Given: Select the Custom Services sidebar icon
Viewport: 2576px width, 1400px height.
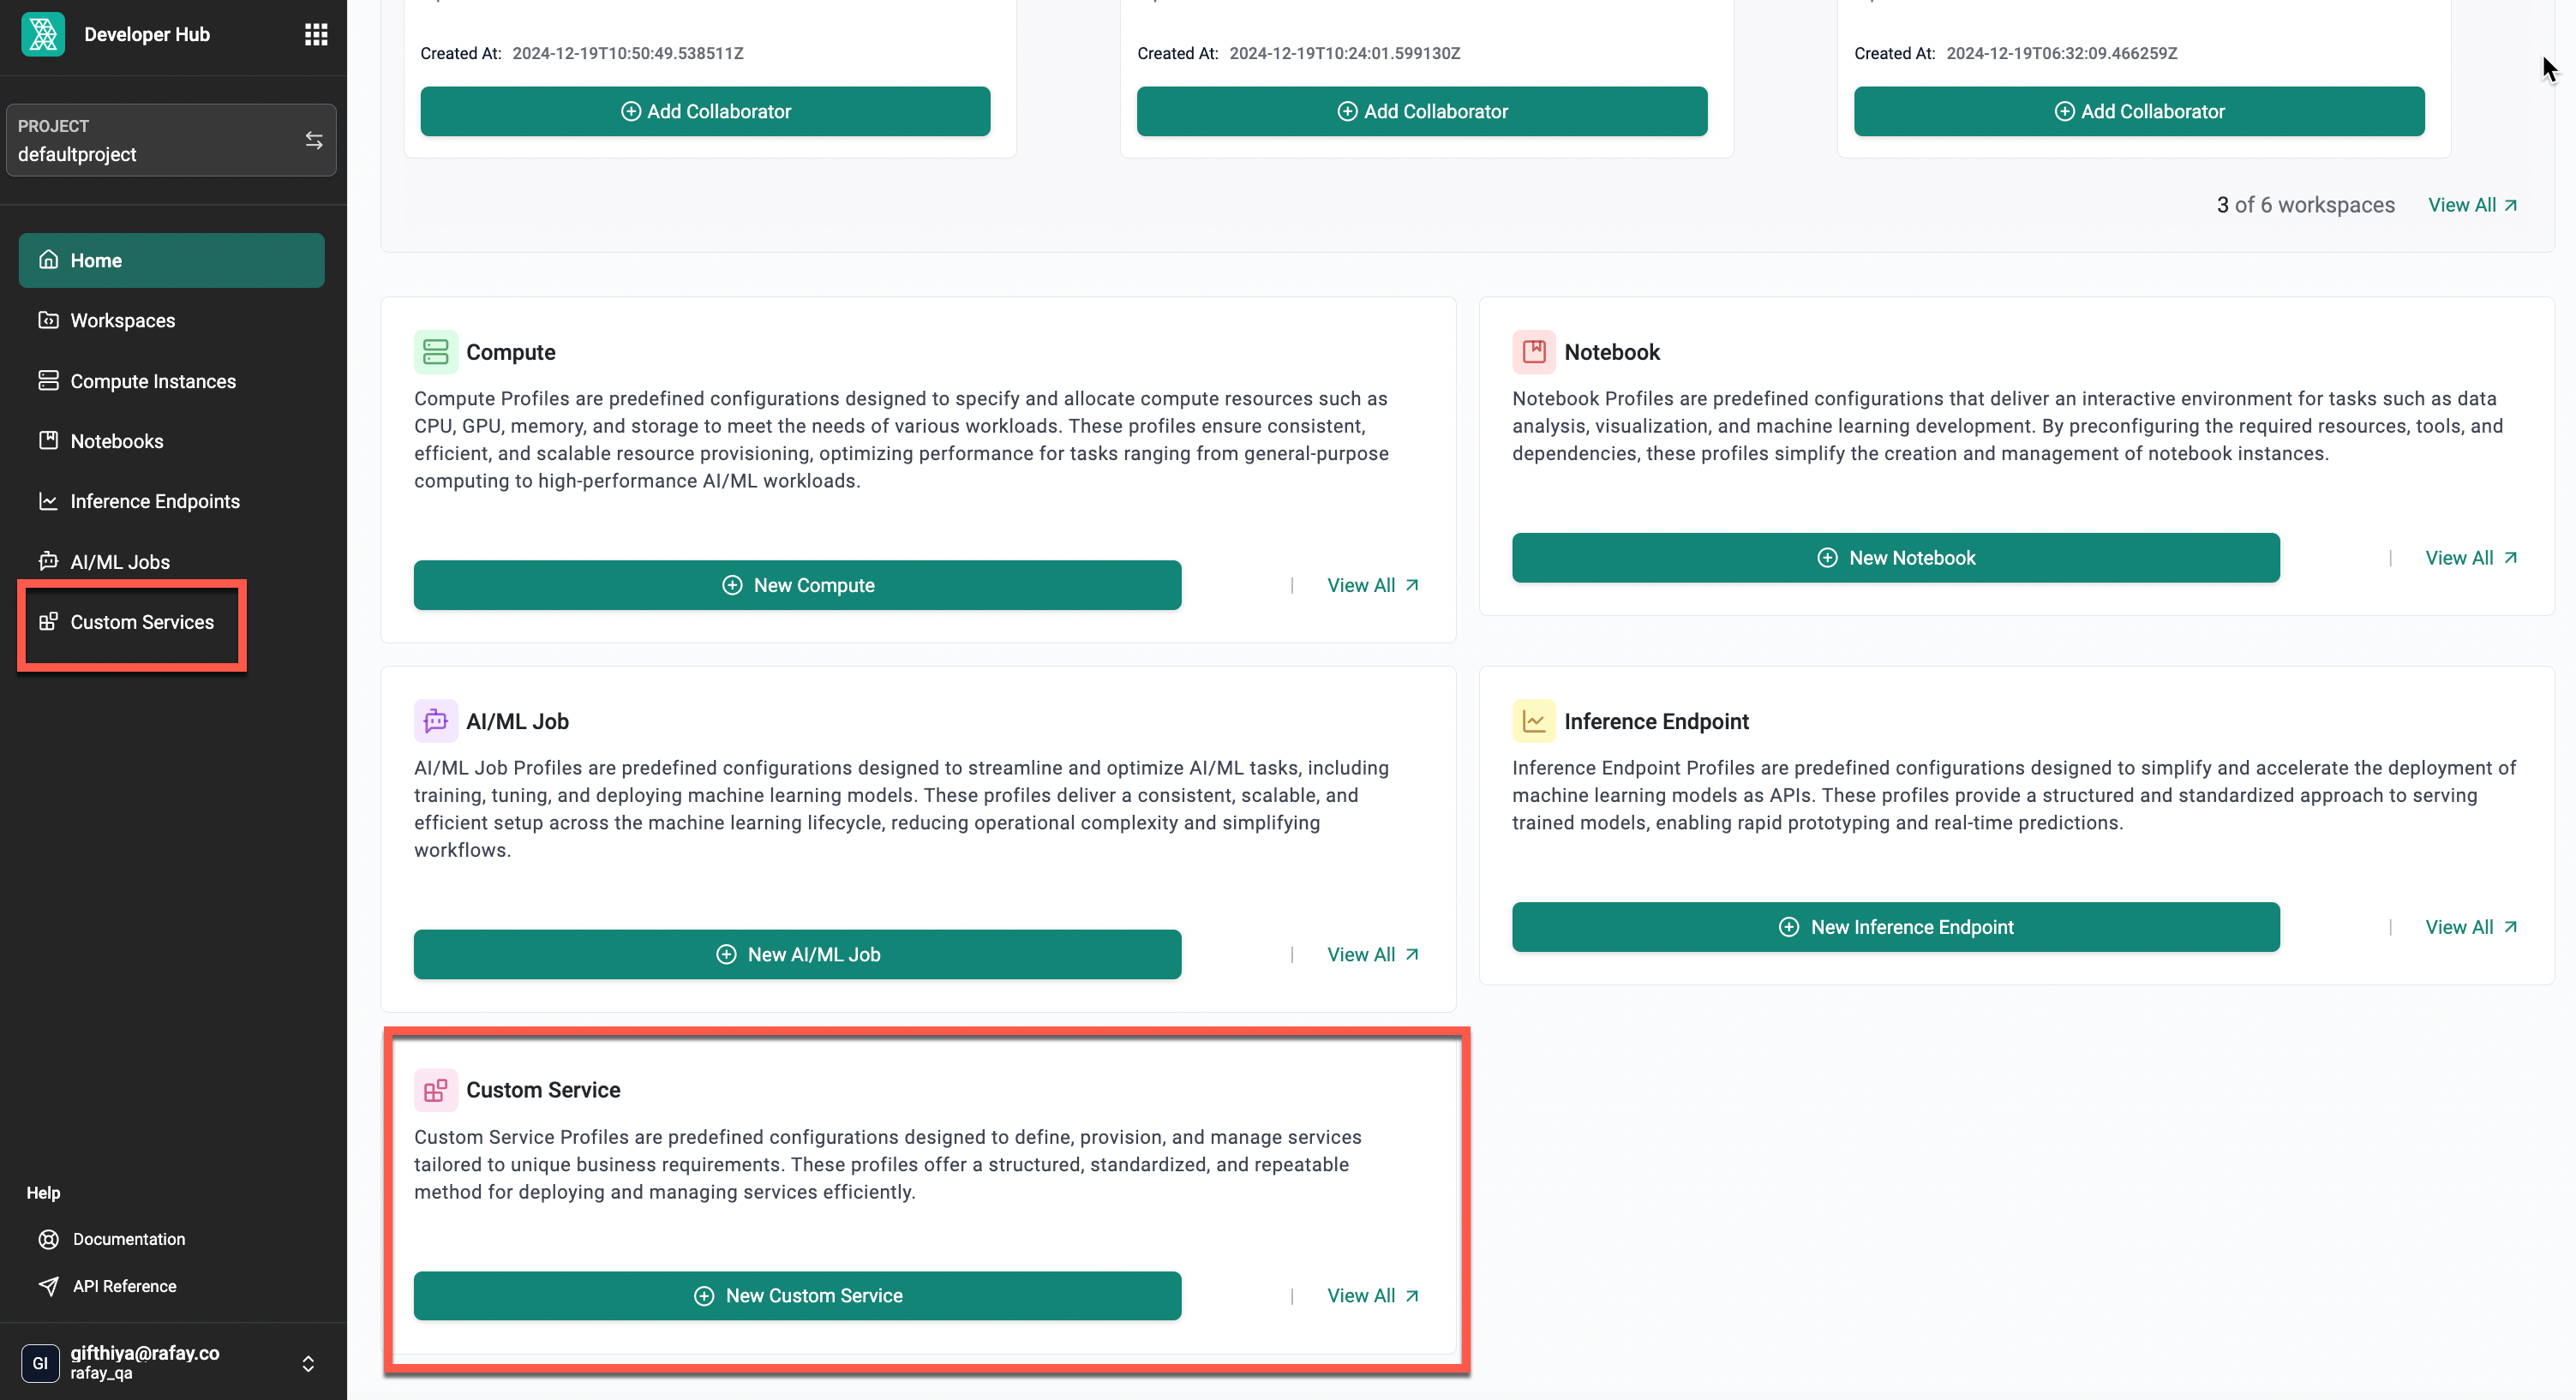Looking at the screenshot, I should [x=45, y=620].
